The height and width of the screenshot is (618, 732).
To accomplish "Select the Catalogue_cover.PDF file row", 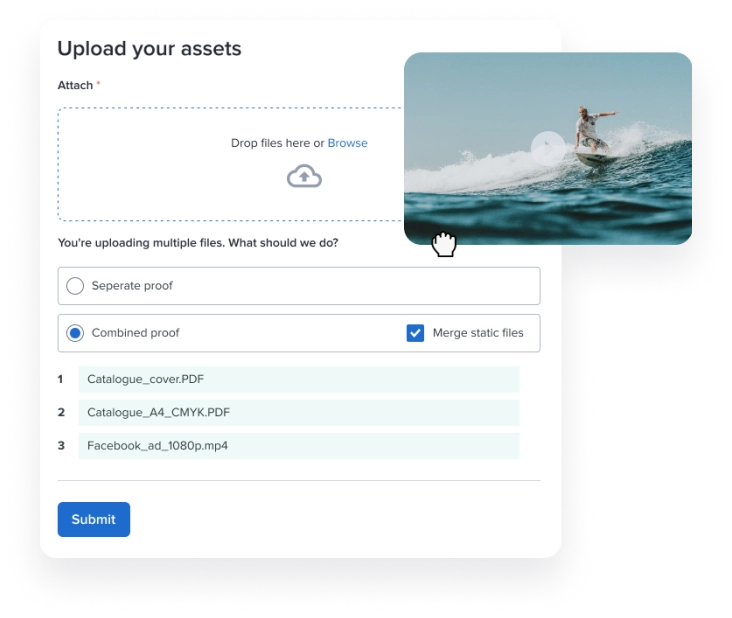I will point(299,379).
